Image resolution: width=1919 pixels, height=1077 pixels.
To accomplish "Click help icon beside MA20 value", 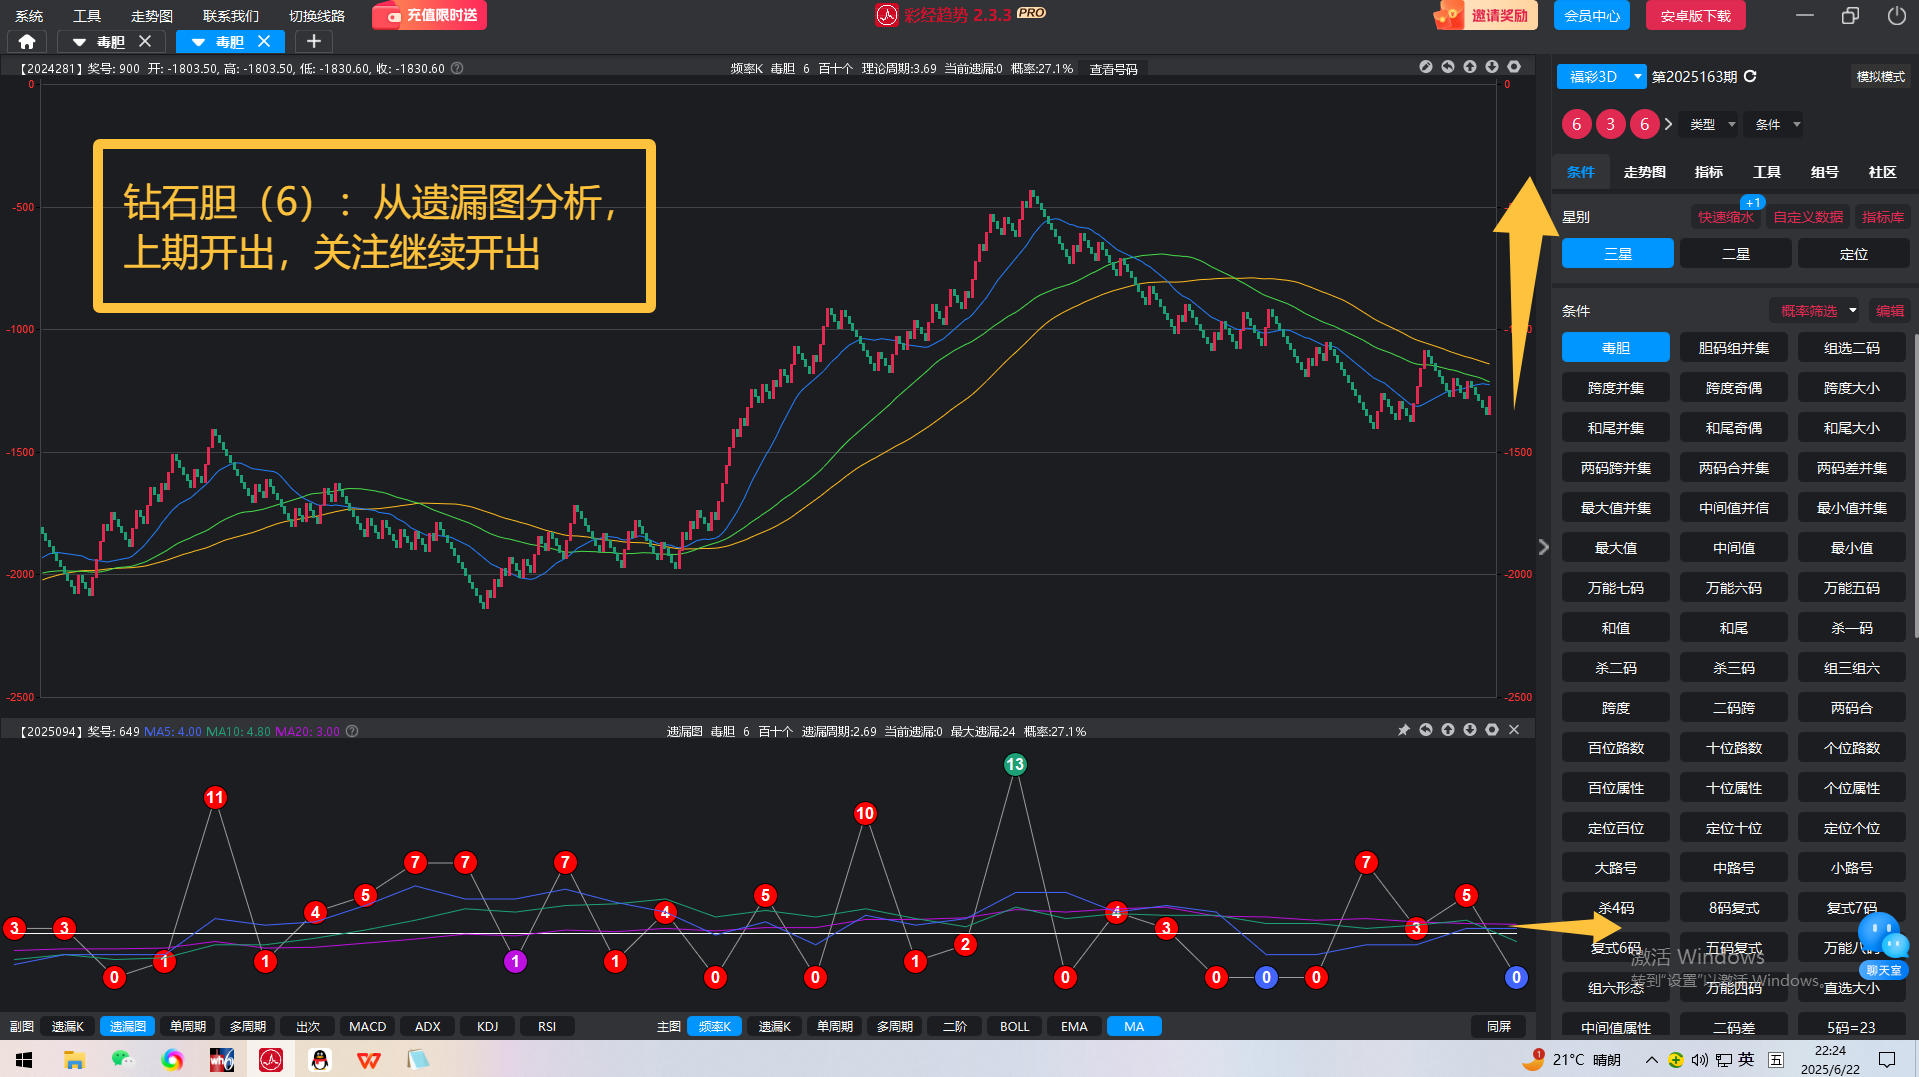I will tap(352, 731).
